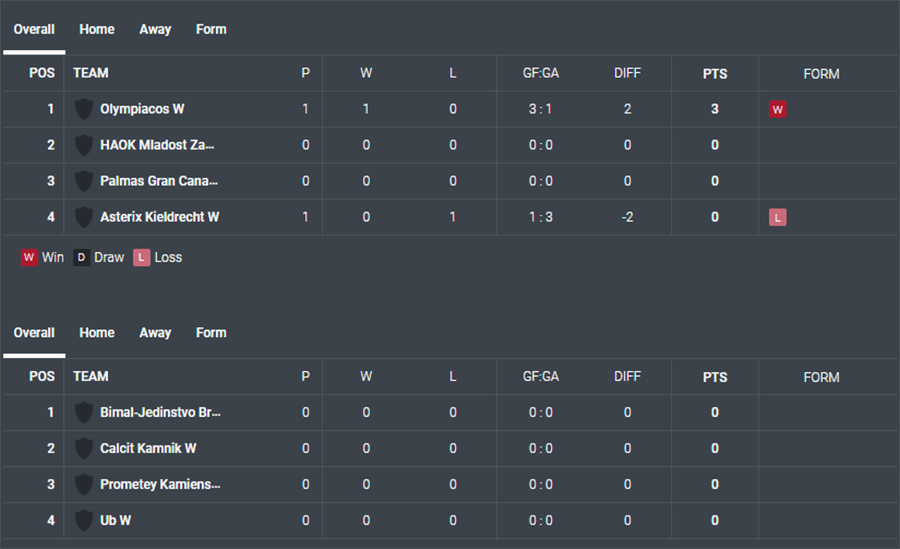
Task: Click the Ub W team shield icon
Action: click(x=84, y=520)
